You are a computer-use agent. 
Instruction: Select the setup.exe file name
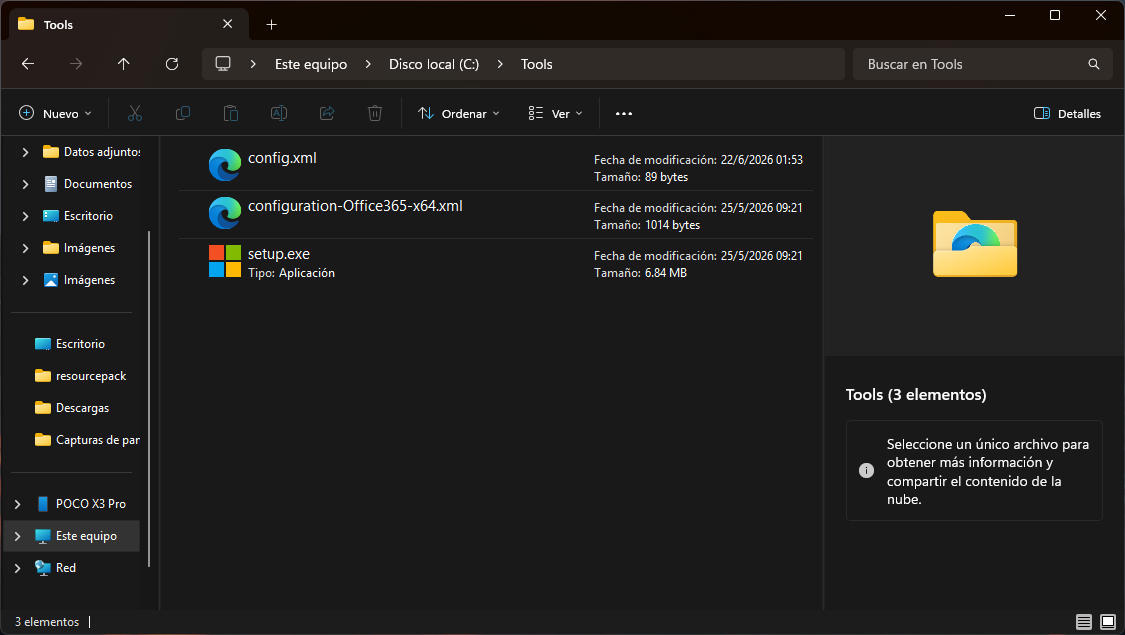(x=278, y=254)
